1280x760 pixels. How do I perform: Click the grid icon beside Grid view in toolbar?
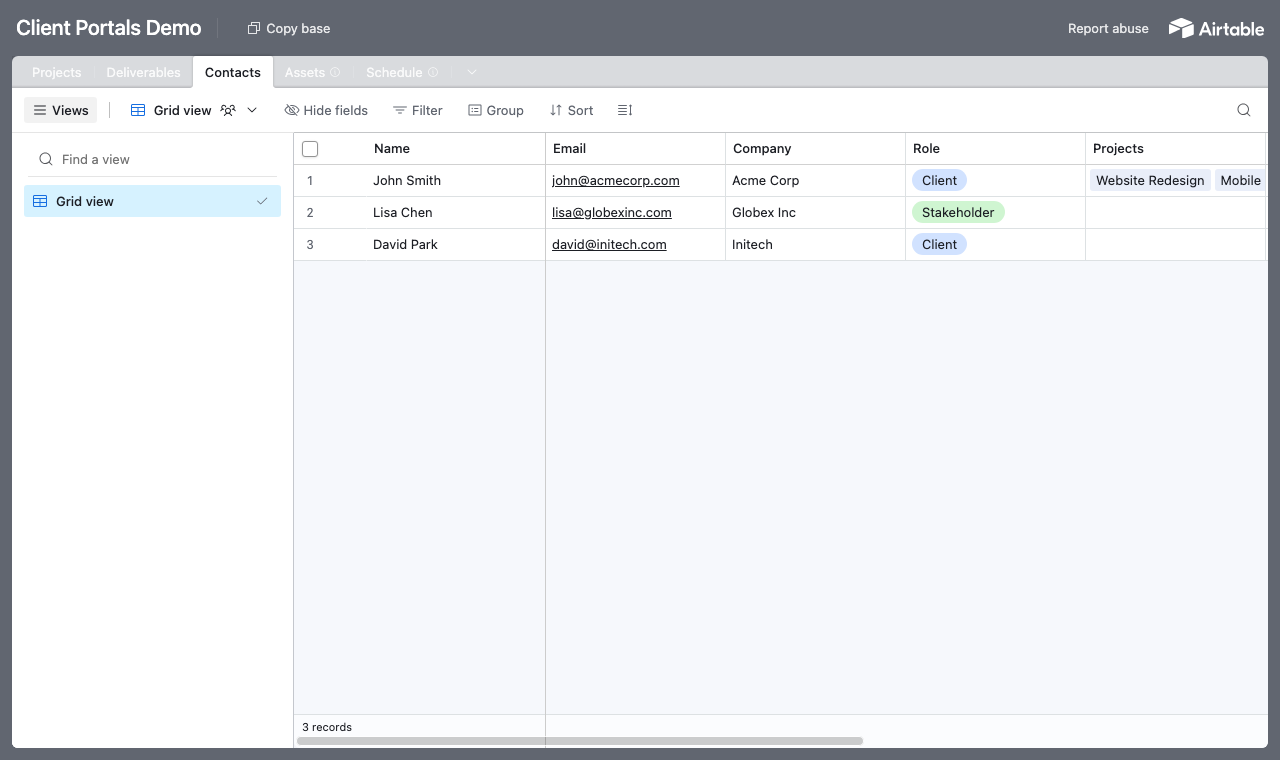coord(138,110)
